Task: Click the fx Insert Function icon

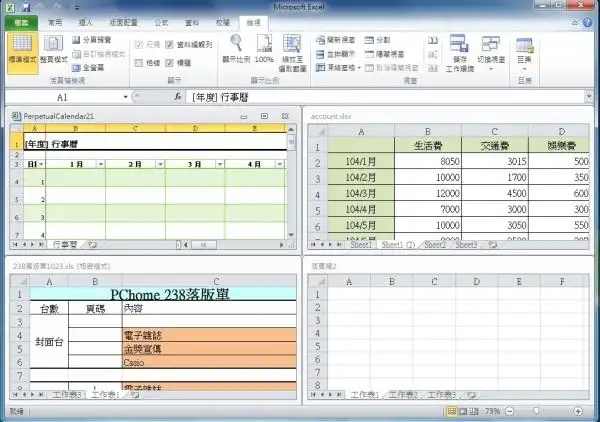Action: pos(178,97)
